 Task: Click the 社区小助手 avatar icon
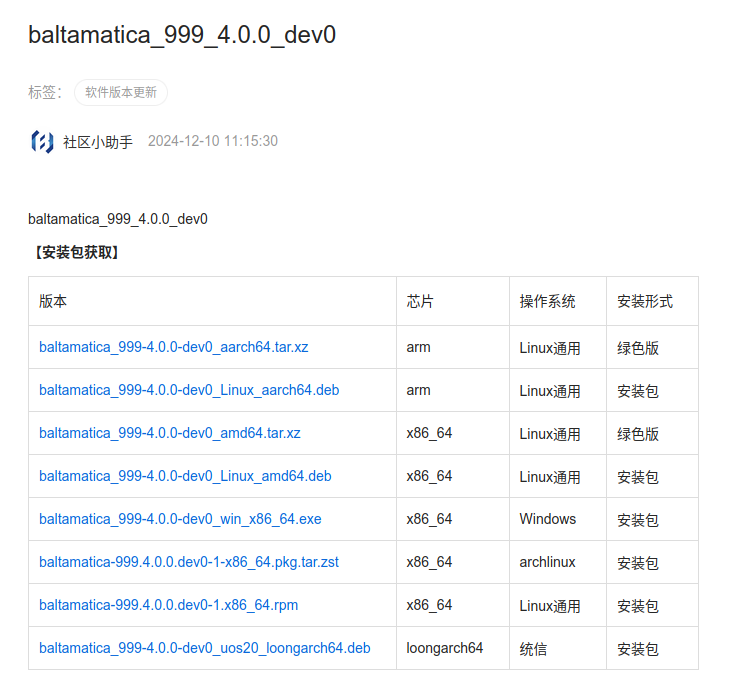point(42,142)
